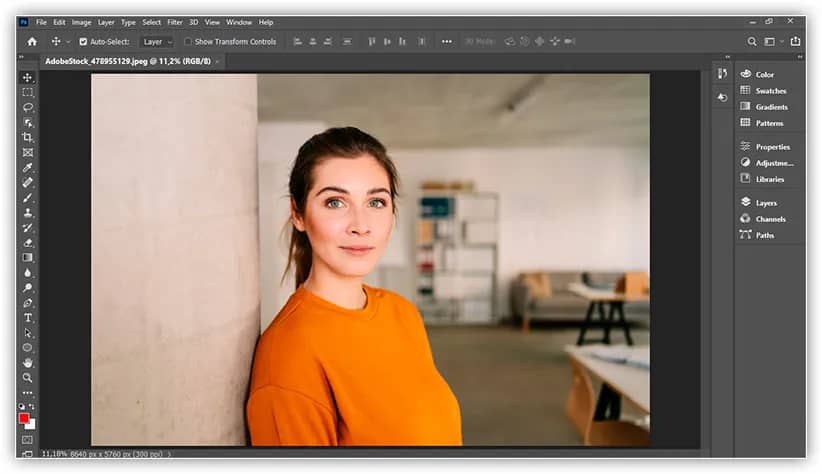Open the Swatches panel
822x474 pixels.
click(770, 91)
